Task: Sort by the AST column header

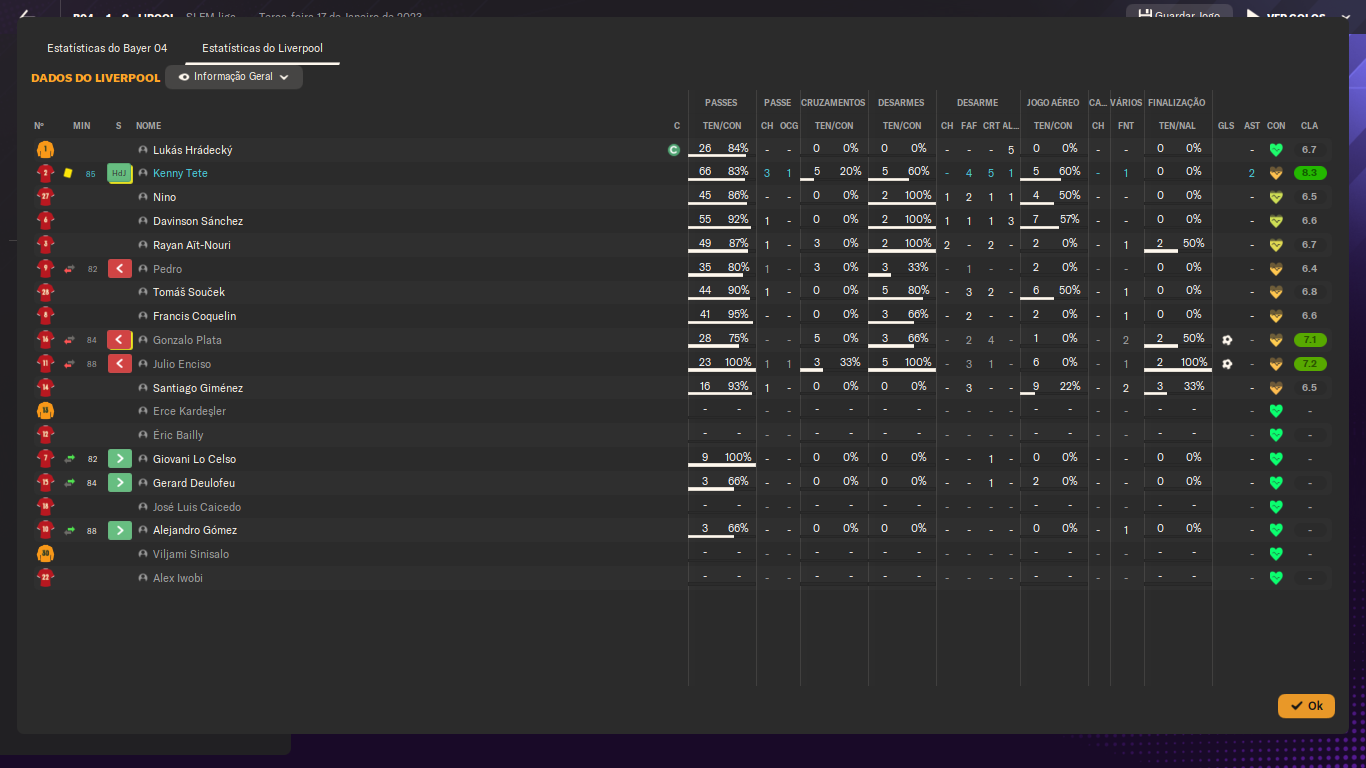Action: [x=1252, y=126]
